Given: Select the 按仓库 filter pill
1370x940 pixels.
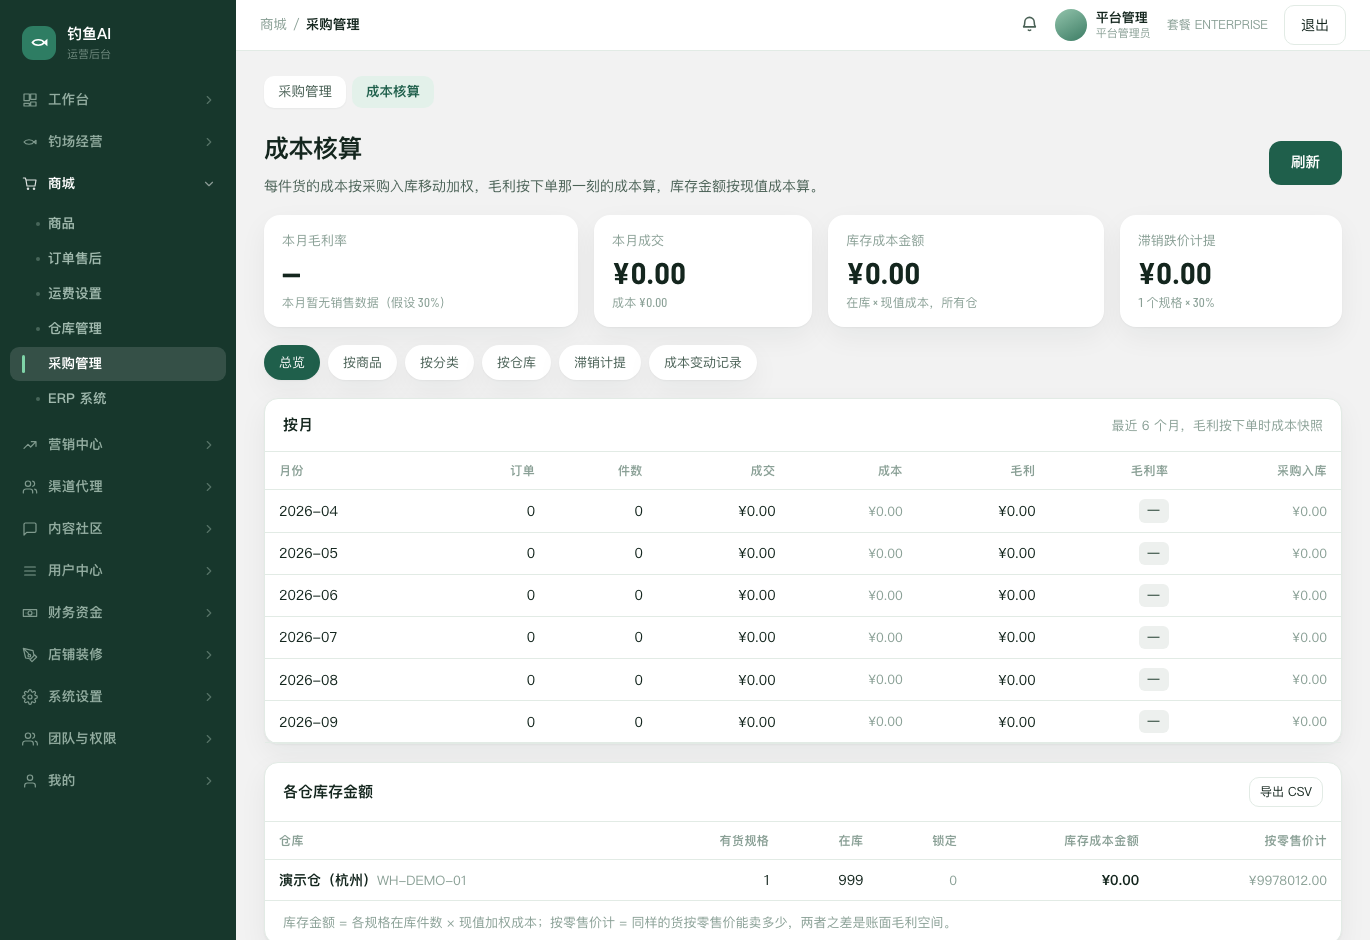Looking at the screenshot, I should pos(516,362).
